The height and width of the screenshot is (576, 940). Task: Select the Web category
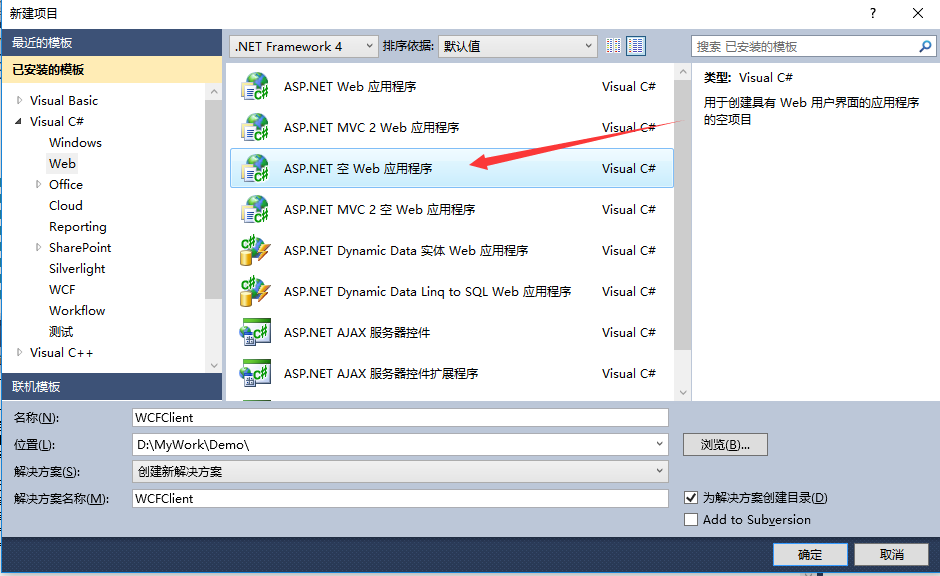coord(62,164)
